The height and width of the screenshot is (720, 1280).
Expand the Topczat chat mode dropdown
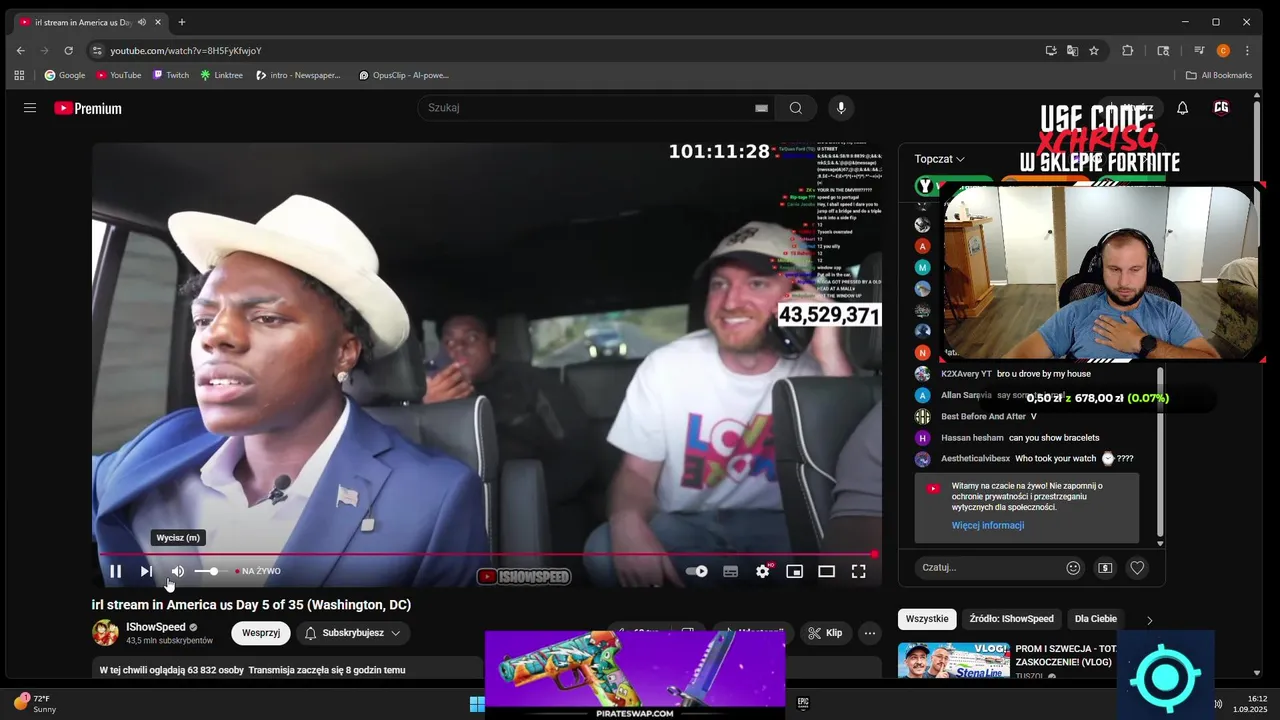click(x=940, y=159)
